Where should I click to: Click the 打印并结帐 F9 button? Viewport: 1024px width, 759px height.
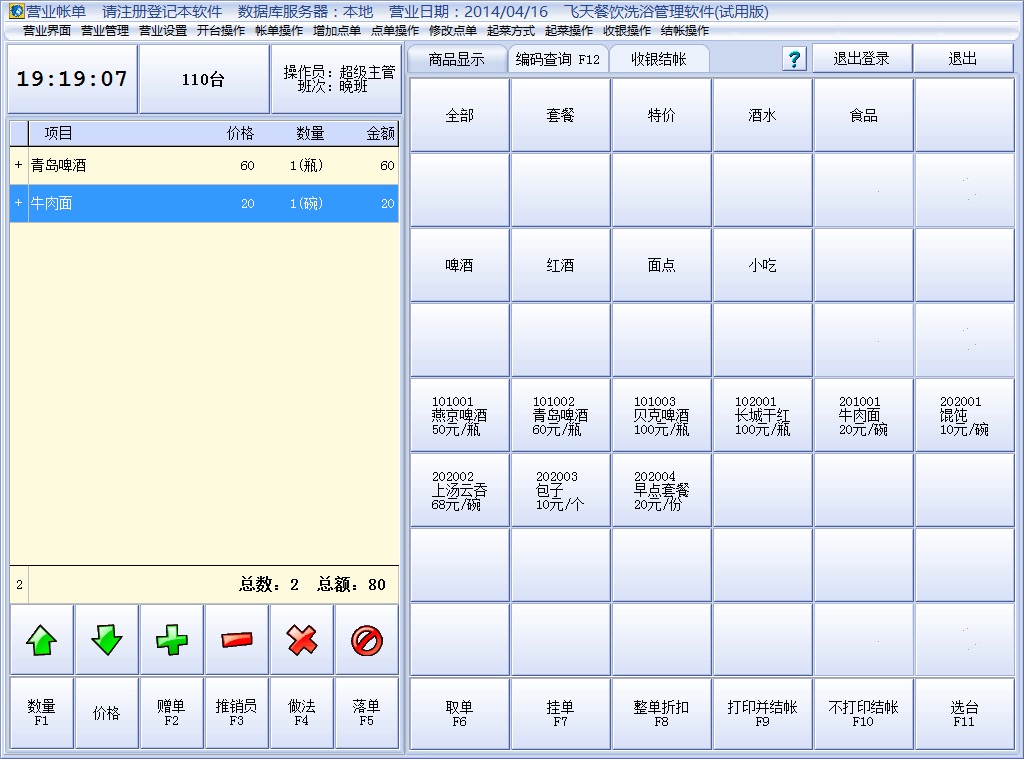click(x=762, y=713)
